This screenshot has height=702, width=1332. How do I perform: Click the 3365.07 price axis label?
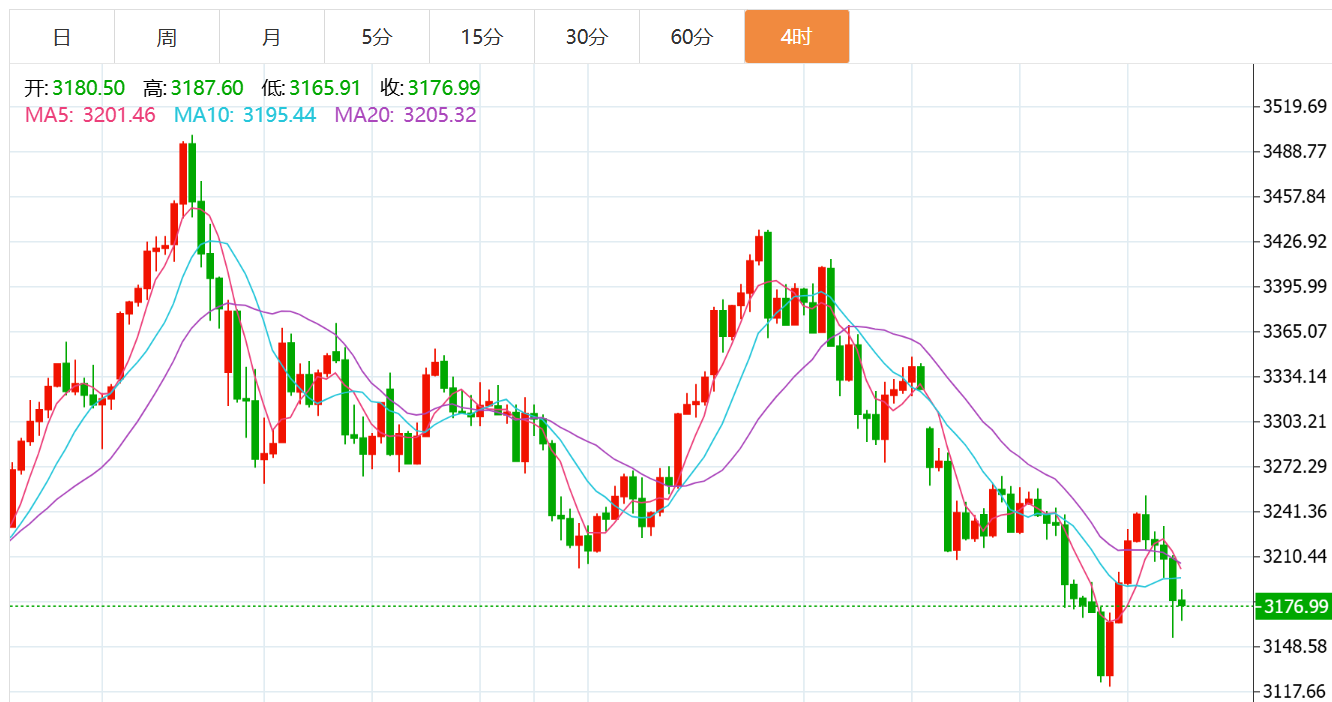1294,331
